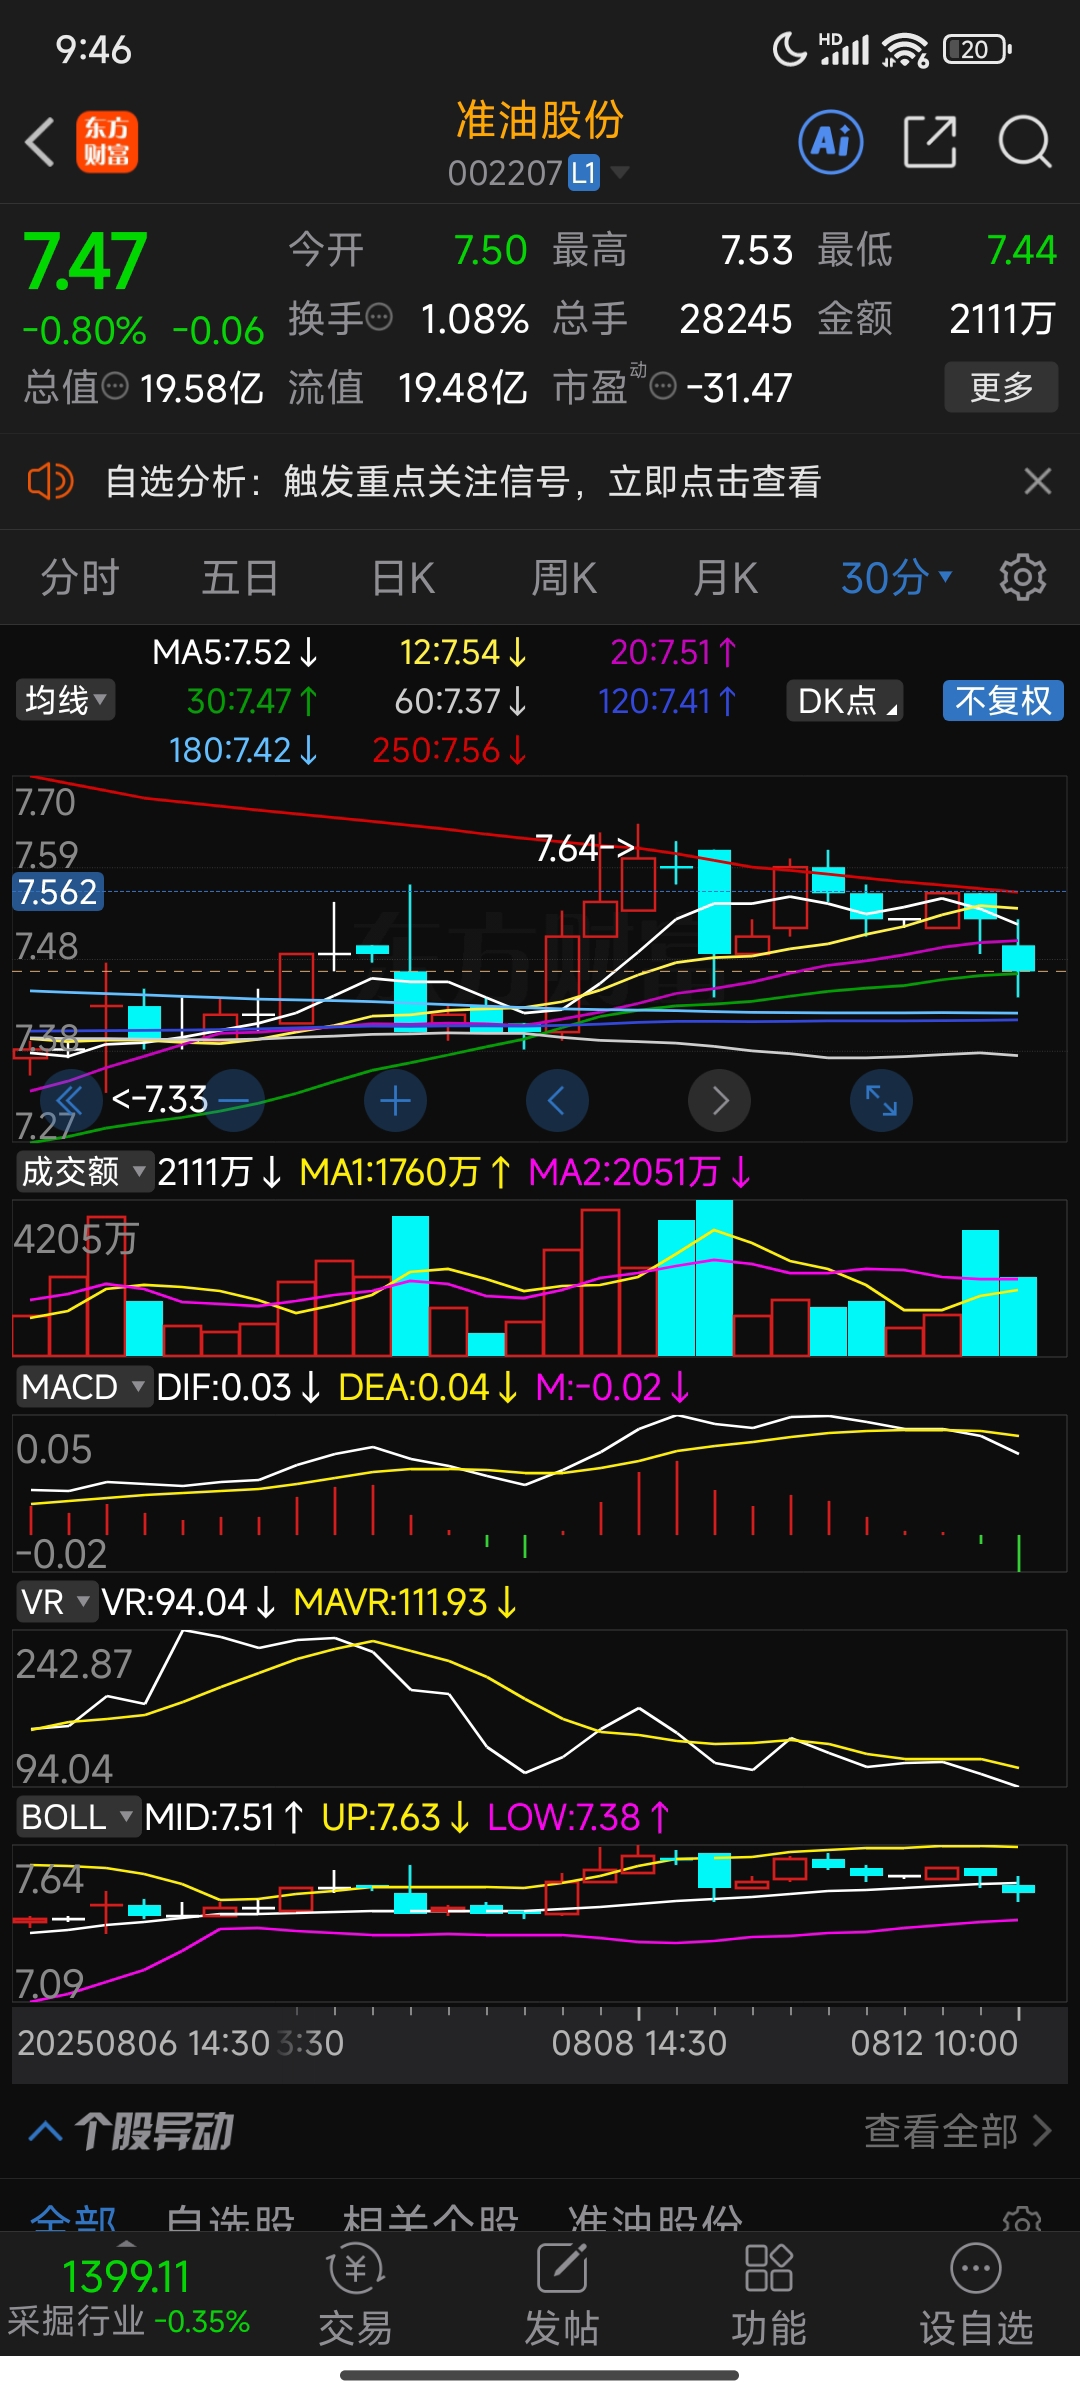This screenshot has height=2400, width=1080.
Task: Move chart right one candle
Action: (720, 1101)
